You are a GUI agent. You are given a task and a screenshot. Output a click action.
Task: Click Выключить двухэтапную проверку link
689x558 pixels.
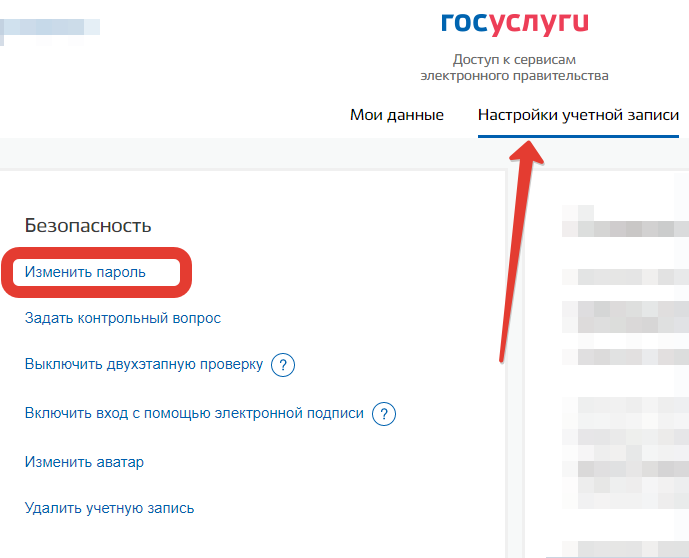(x=144, y=364)
